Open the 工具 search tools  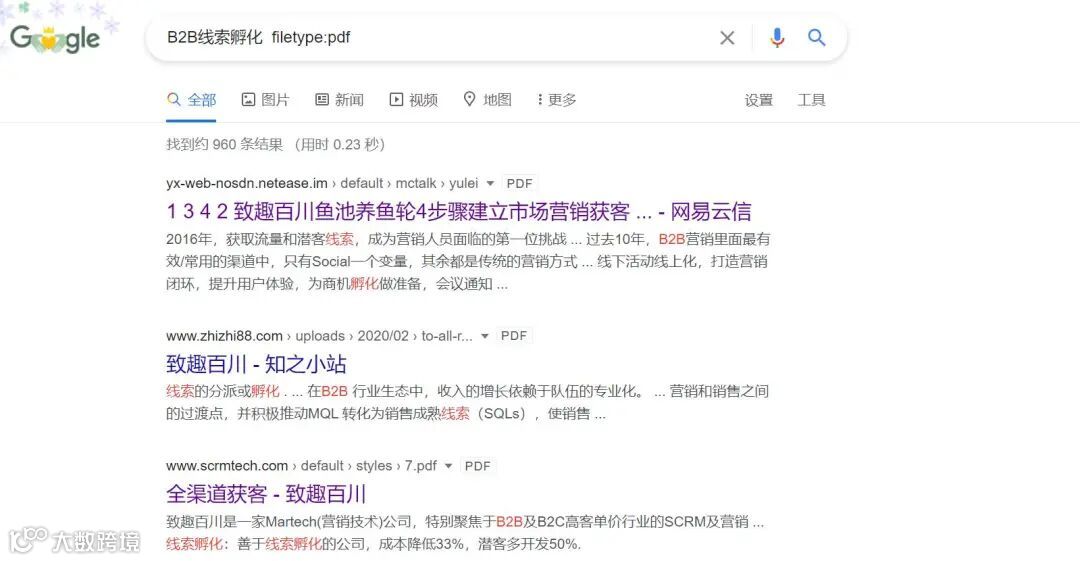(811, 101)
